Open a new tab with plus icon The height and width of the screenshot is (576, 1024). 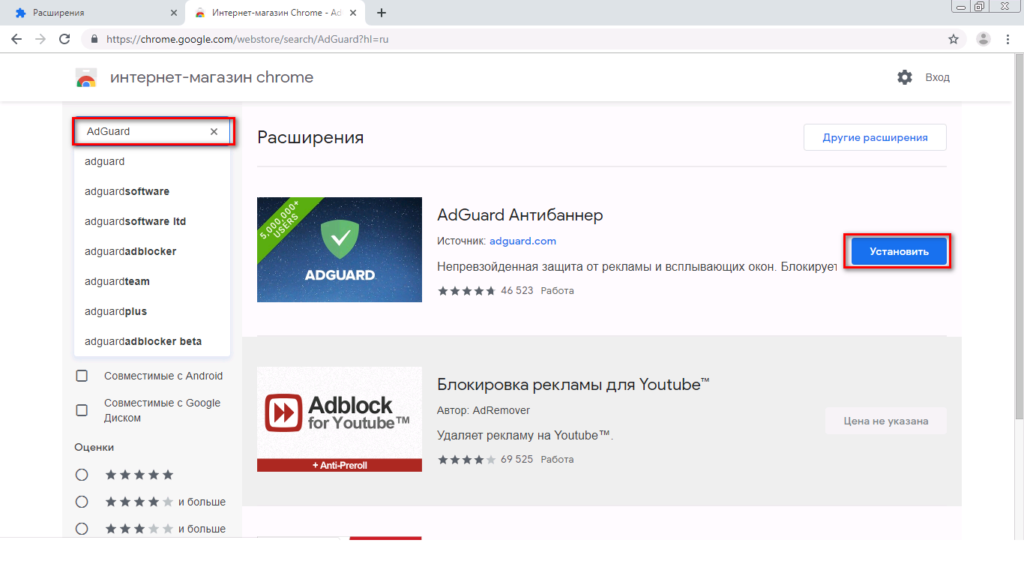point(381,13)
